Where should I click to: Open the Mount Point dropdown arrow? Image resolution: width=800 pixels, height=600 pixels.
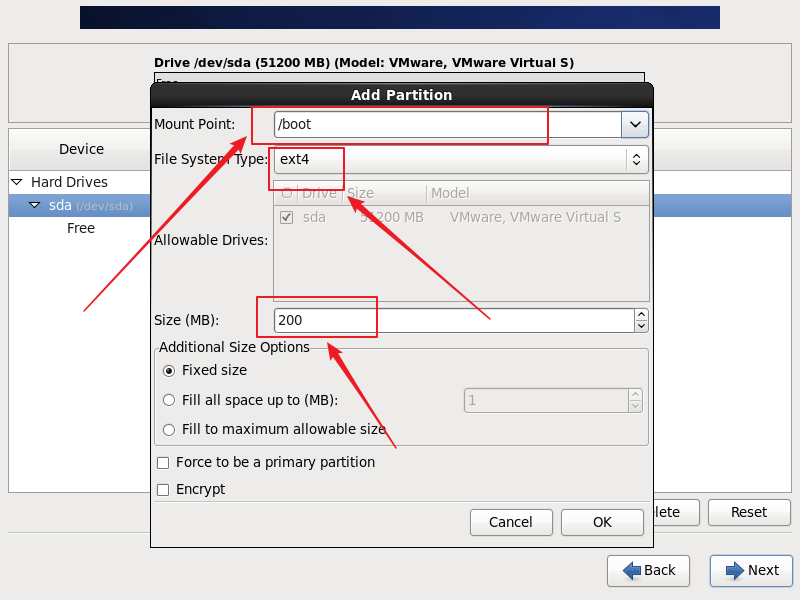[x=635, y=124]
